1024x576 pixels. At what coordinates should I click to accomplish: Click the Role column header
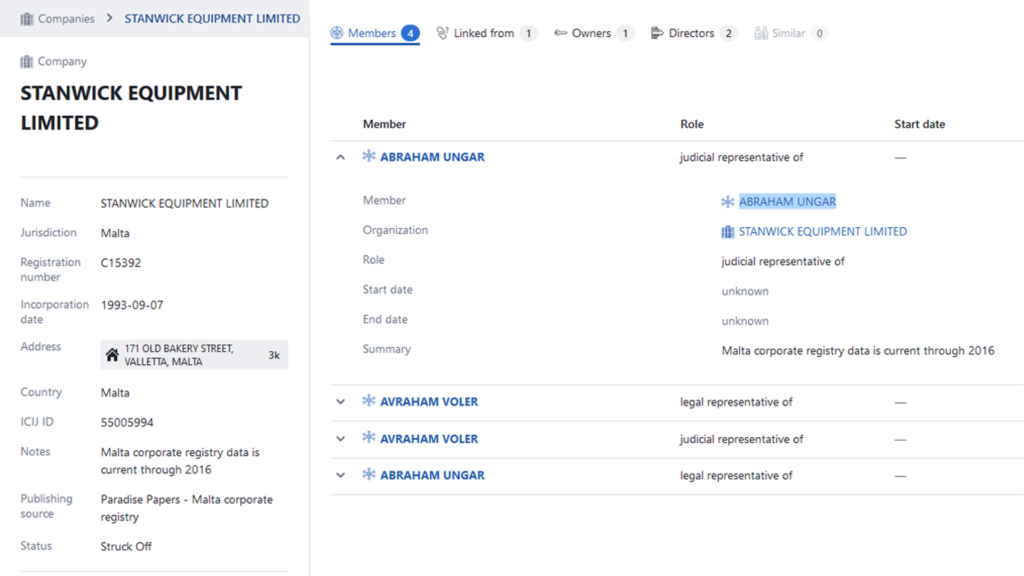[692, 124]
